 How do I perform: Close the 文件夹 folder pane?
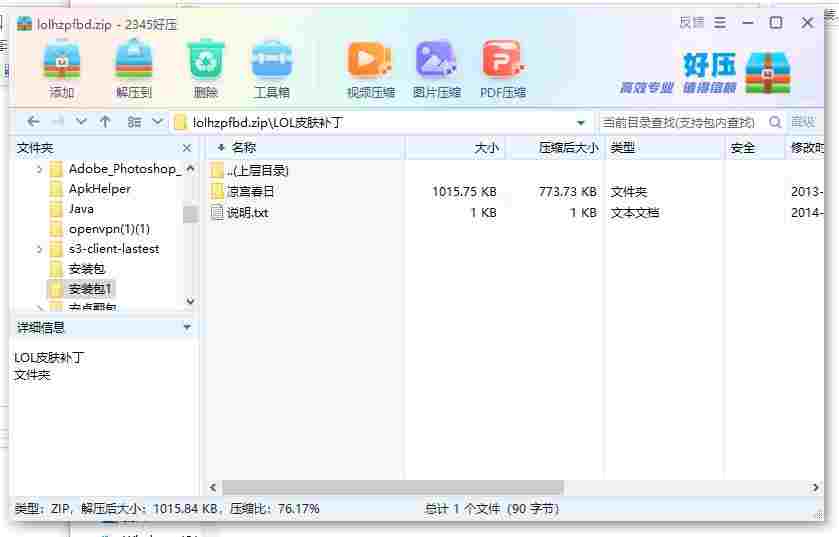(x=187, y=148)
